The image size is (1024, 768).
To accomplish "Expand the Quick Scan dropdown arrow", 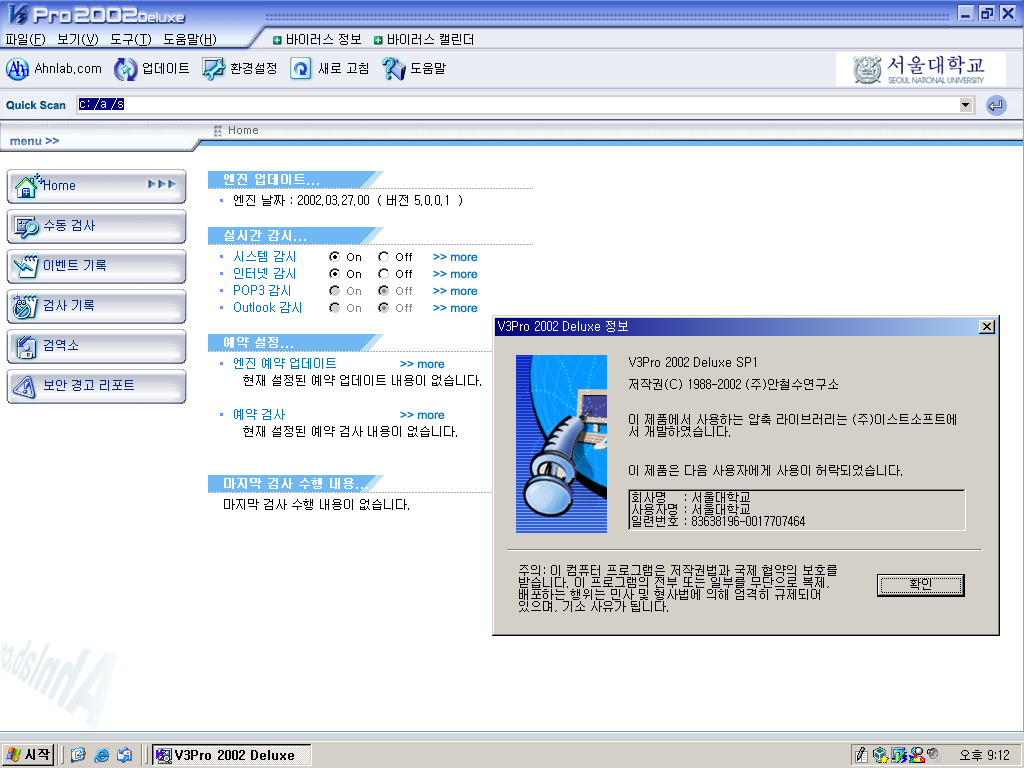I will click(966, 105).
